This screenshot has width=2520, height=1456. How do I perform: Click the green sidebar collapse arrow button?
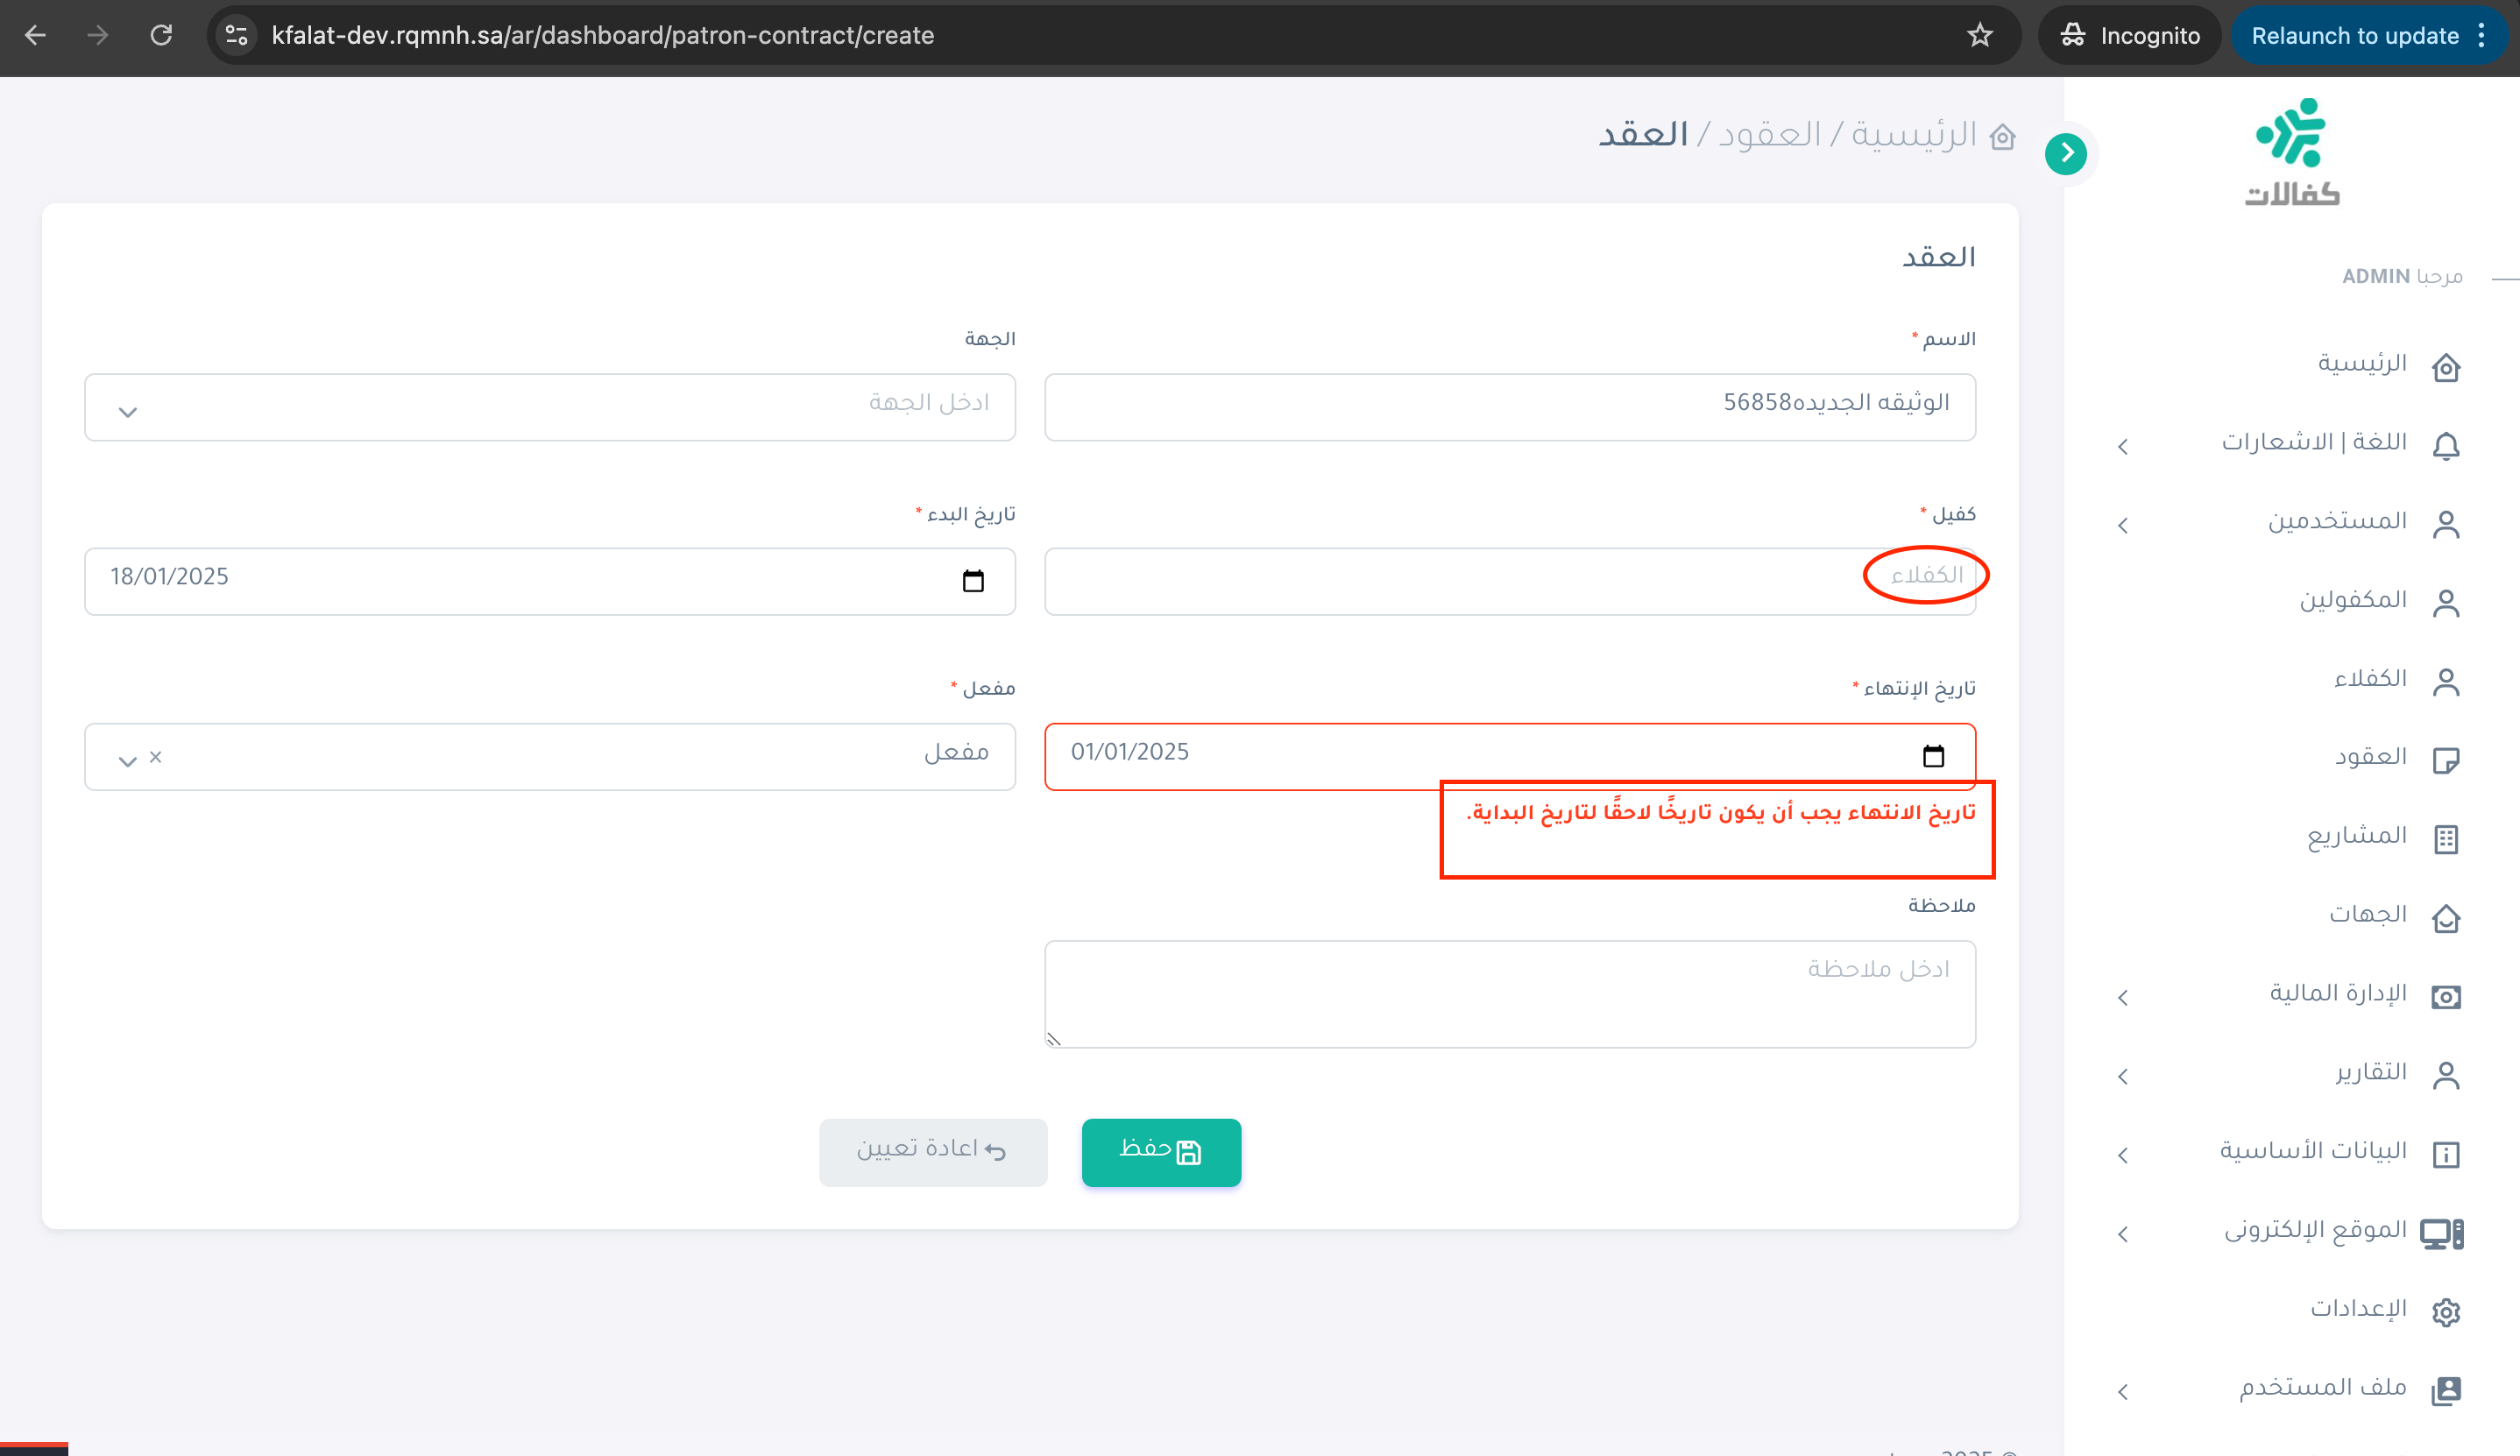[x=2066, y=154]
